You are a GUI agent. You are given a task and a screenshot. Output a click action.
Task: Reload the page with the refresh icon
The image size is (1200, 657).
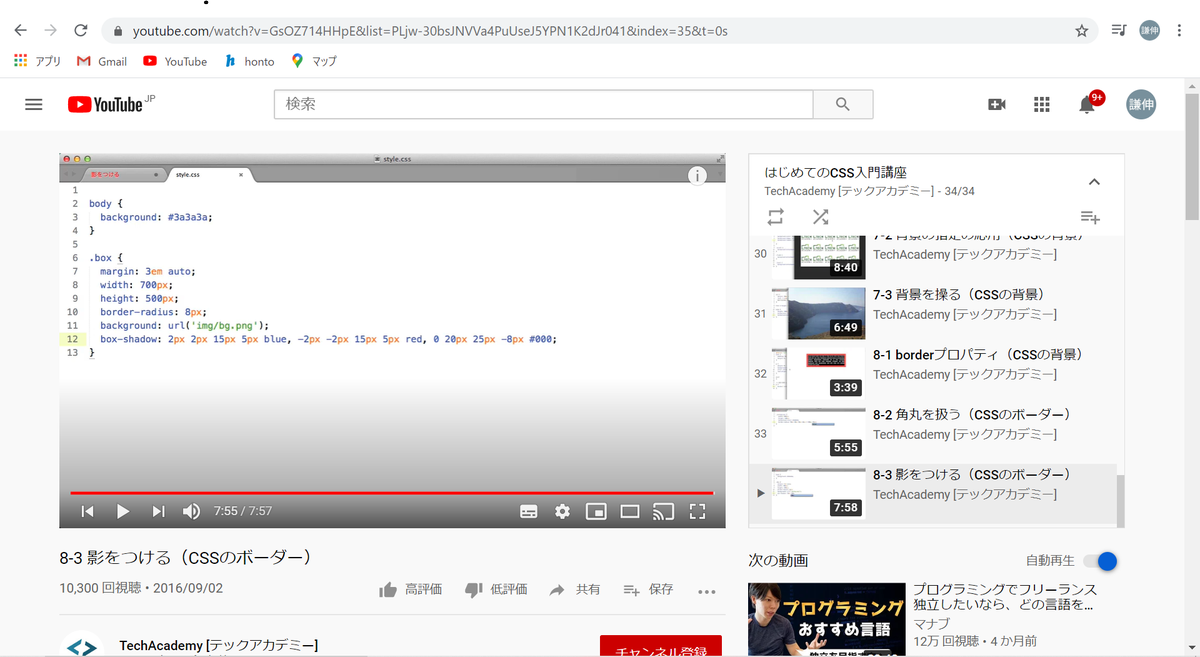80,30
